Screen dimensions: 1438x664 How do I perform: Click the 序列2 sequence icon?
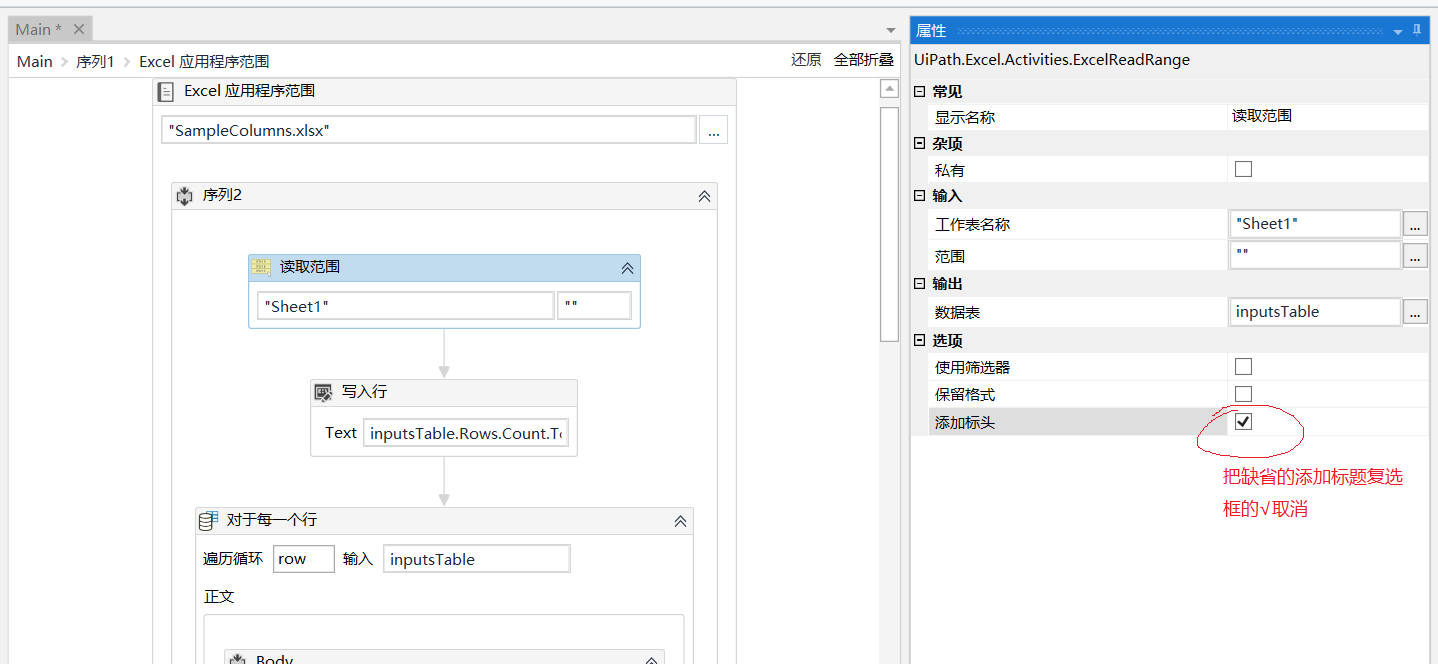coord(185,195)
